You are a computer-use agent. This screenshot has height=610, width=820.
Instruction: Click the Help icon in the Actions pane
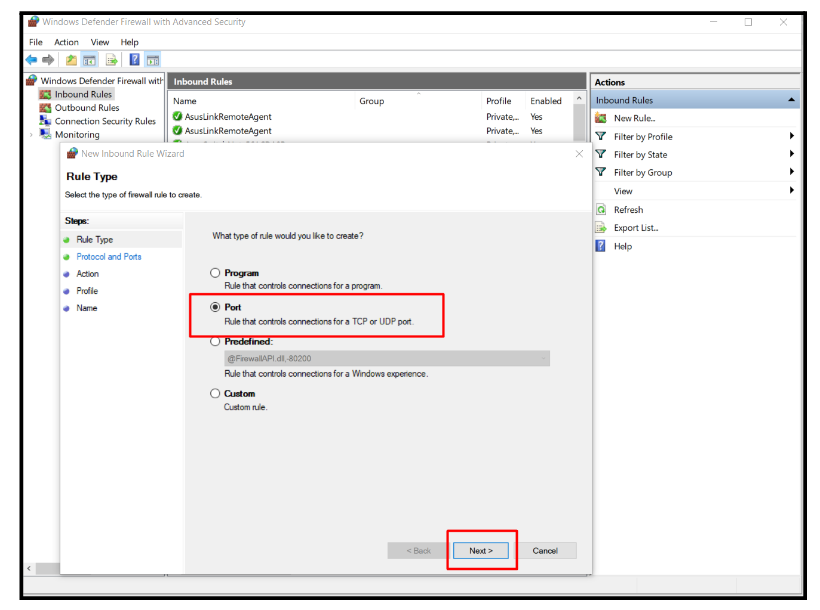601,246
